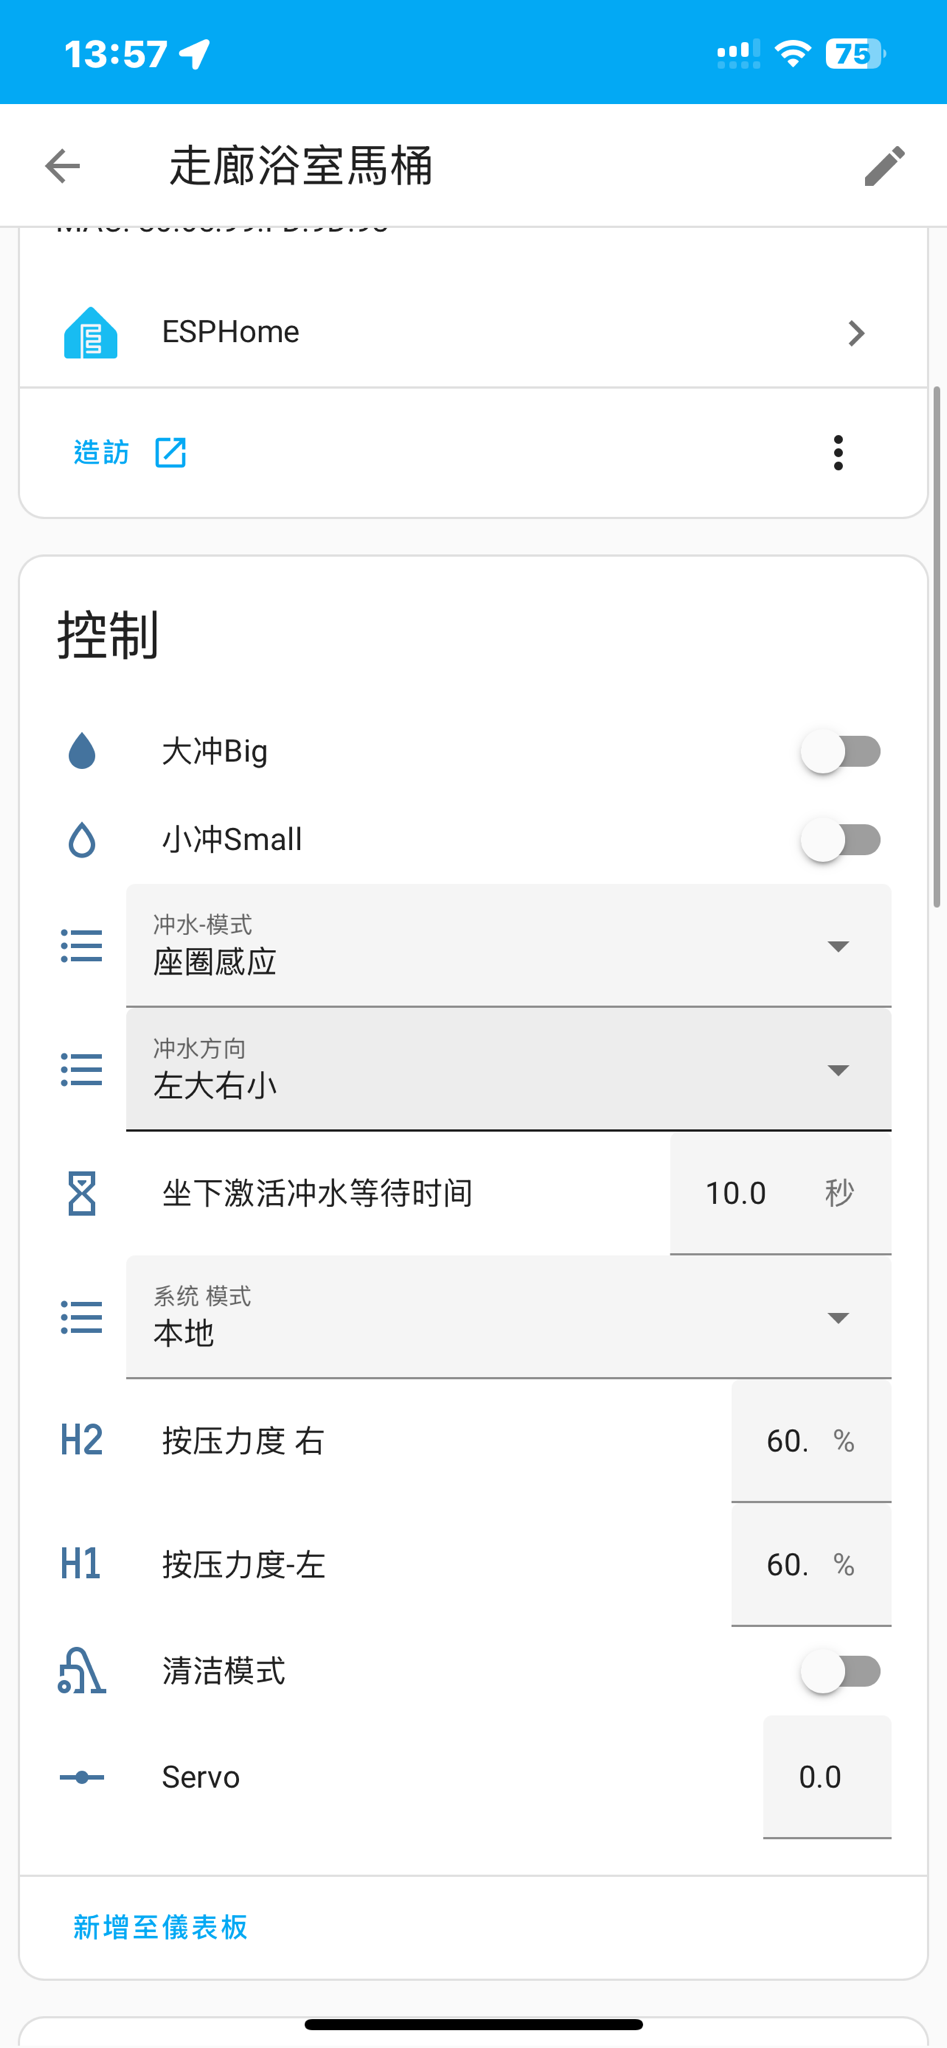
Task: Open the 冲水方向 dropdown
Action: (508, 1070)
